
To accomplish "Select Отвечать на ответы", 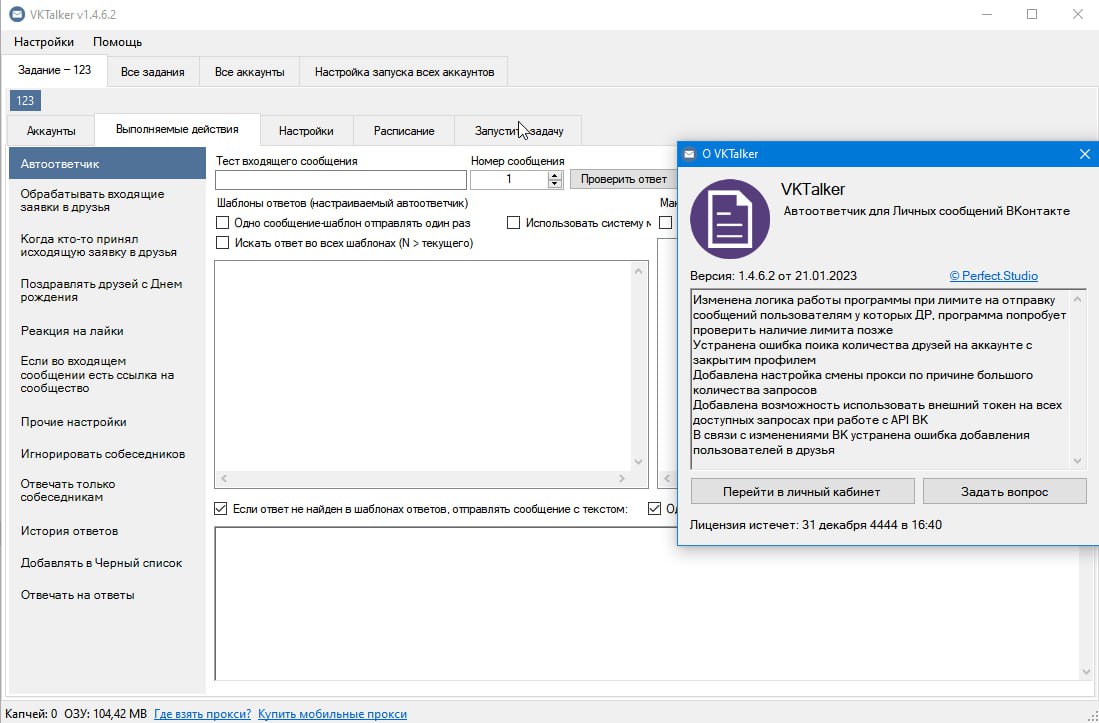I will 107,595.
